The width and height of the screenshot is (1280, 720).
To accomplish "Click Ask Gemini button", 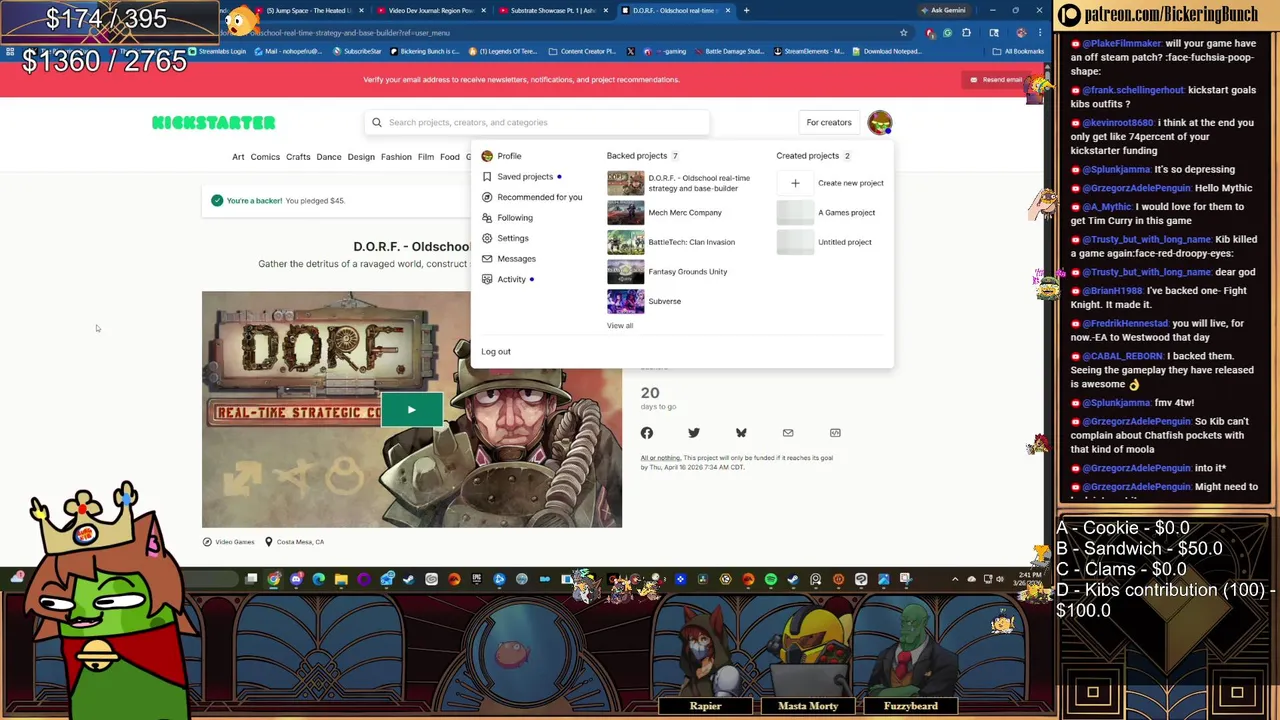I will pyautogui.click(x=942, y=10).
